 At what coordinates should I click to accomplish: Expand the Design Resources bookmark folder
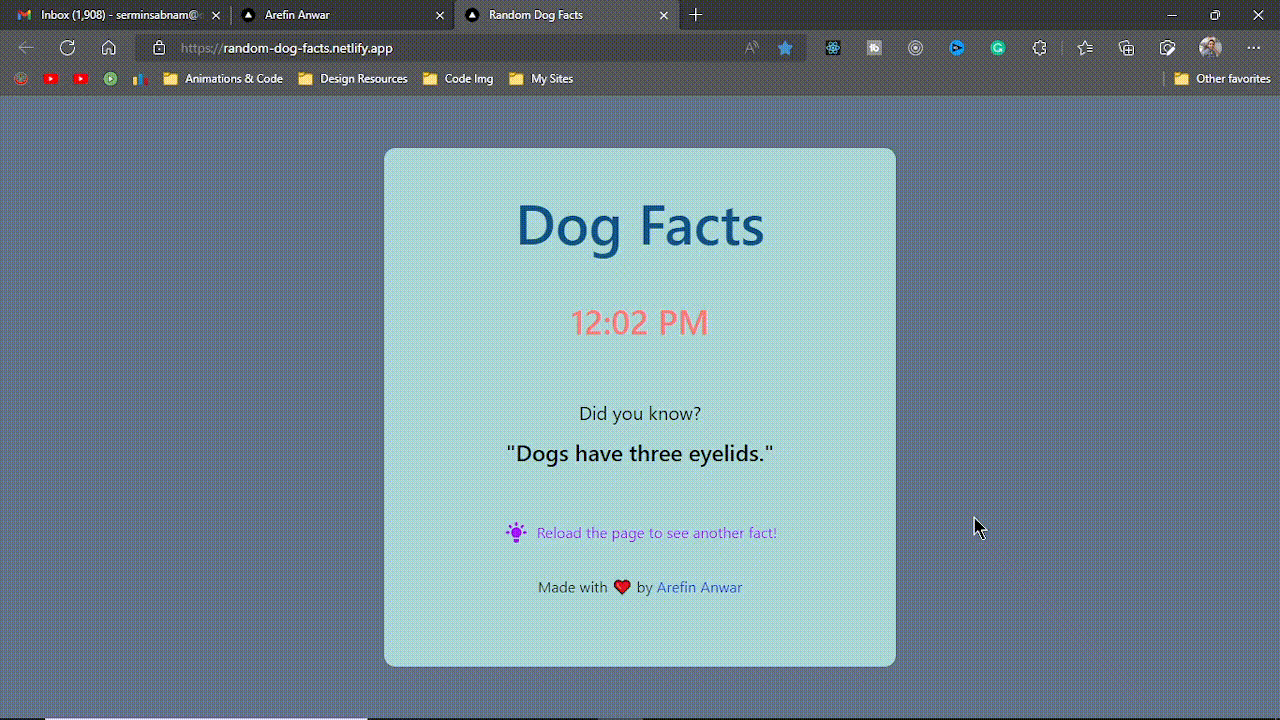tap(353, 79)
